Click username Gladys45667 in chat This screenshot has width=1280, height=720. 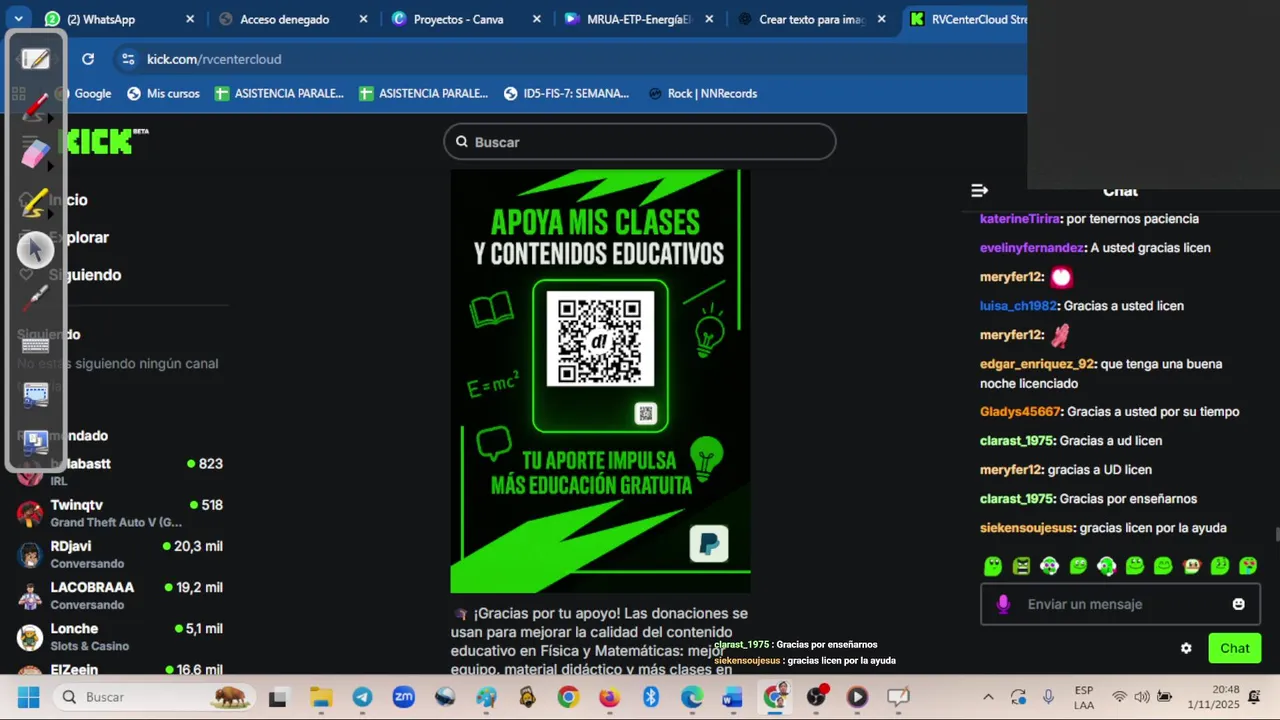[1019, 411]
